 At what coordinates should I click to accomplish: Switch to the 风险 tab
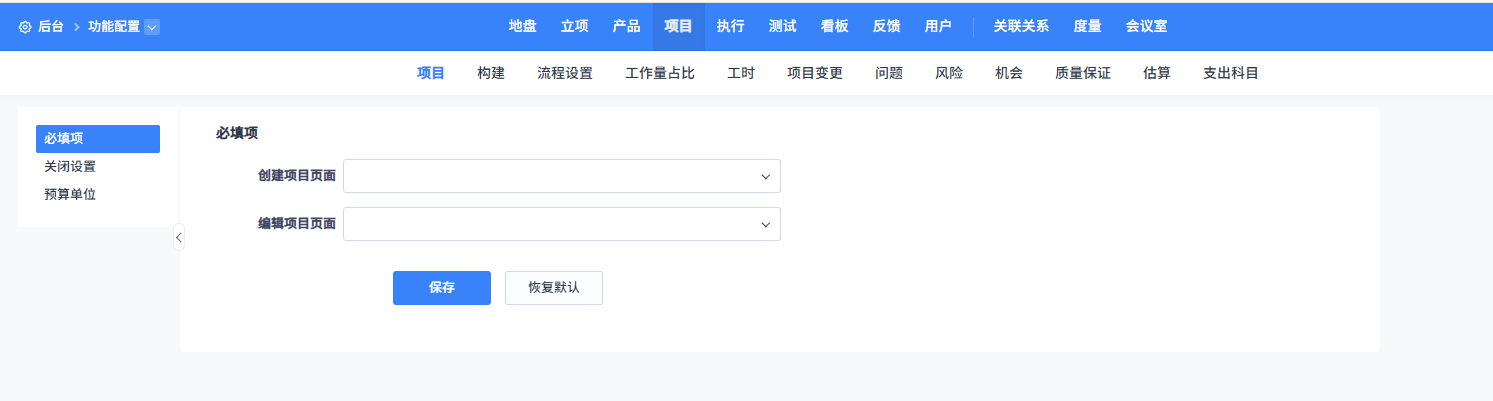point(949,73)
